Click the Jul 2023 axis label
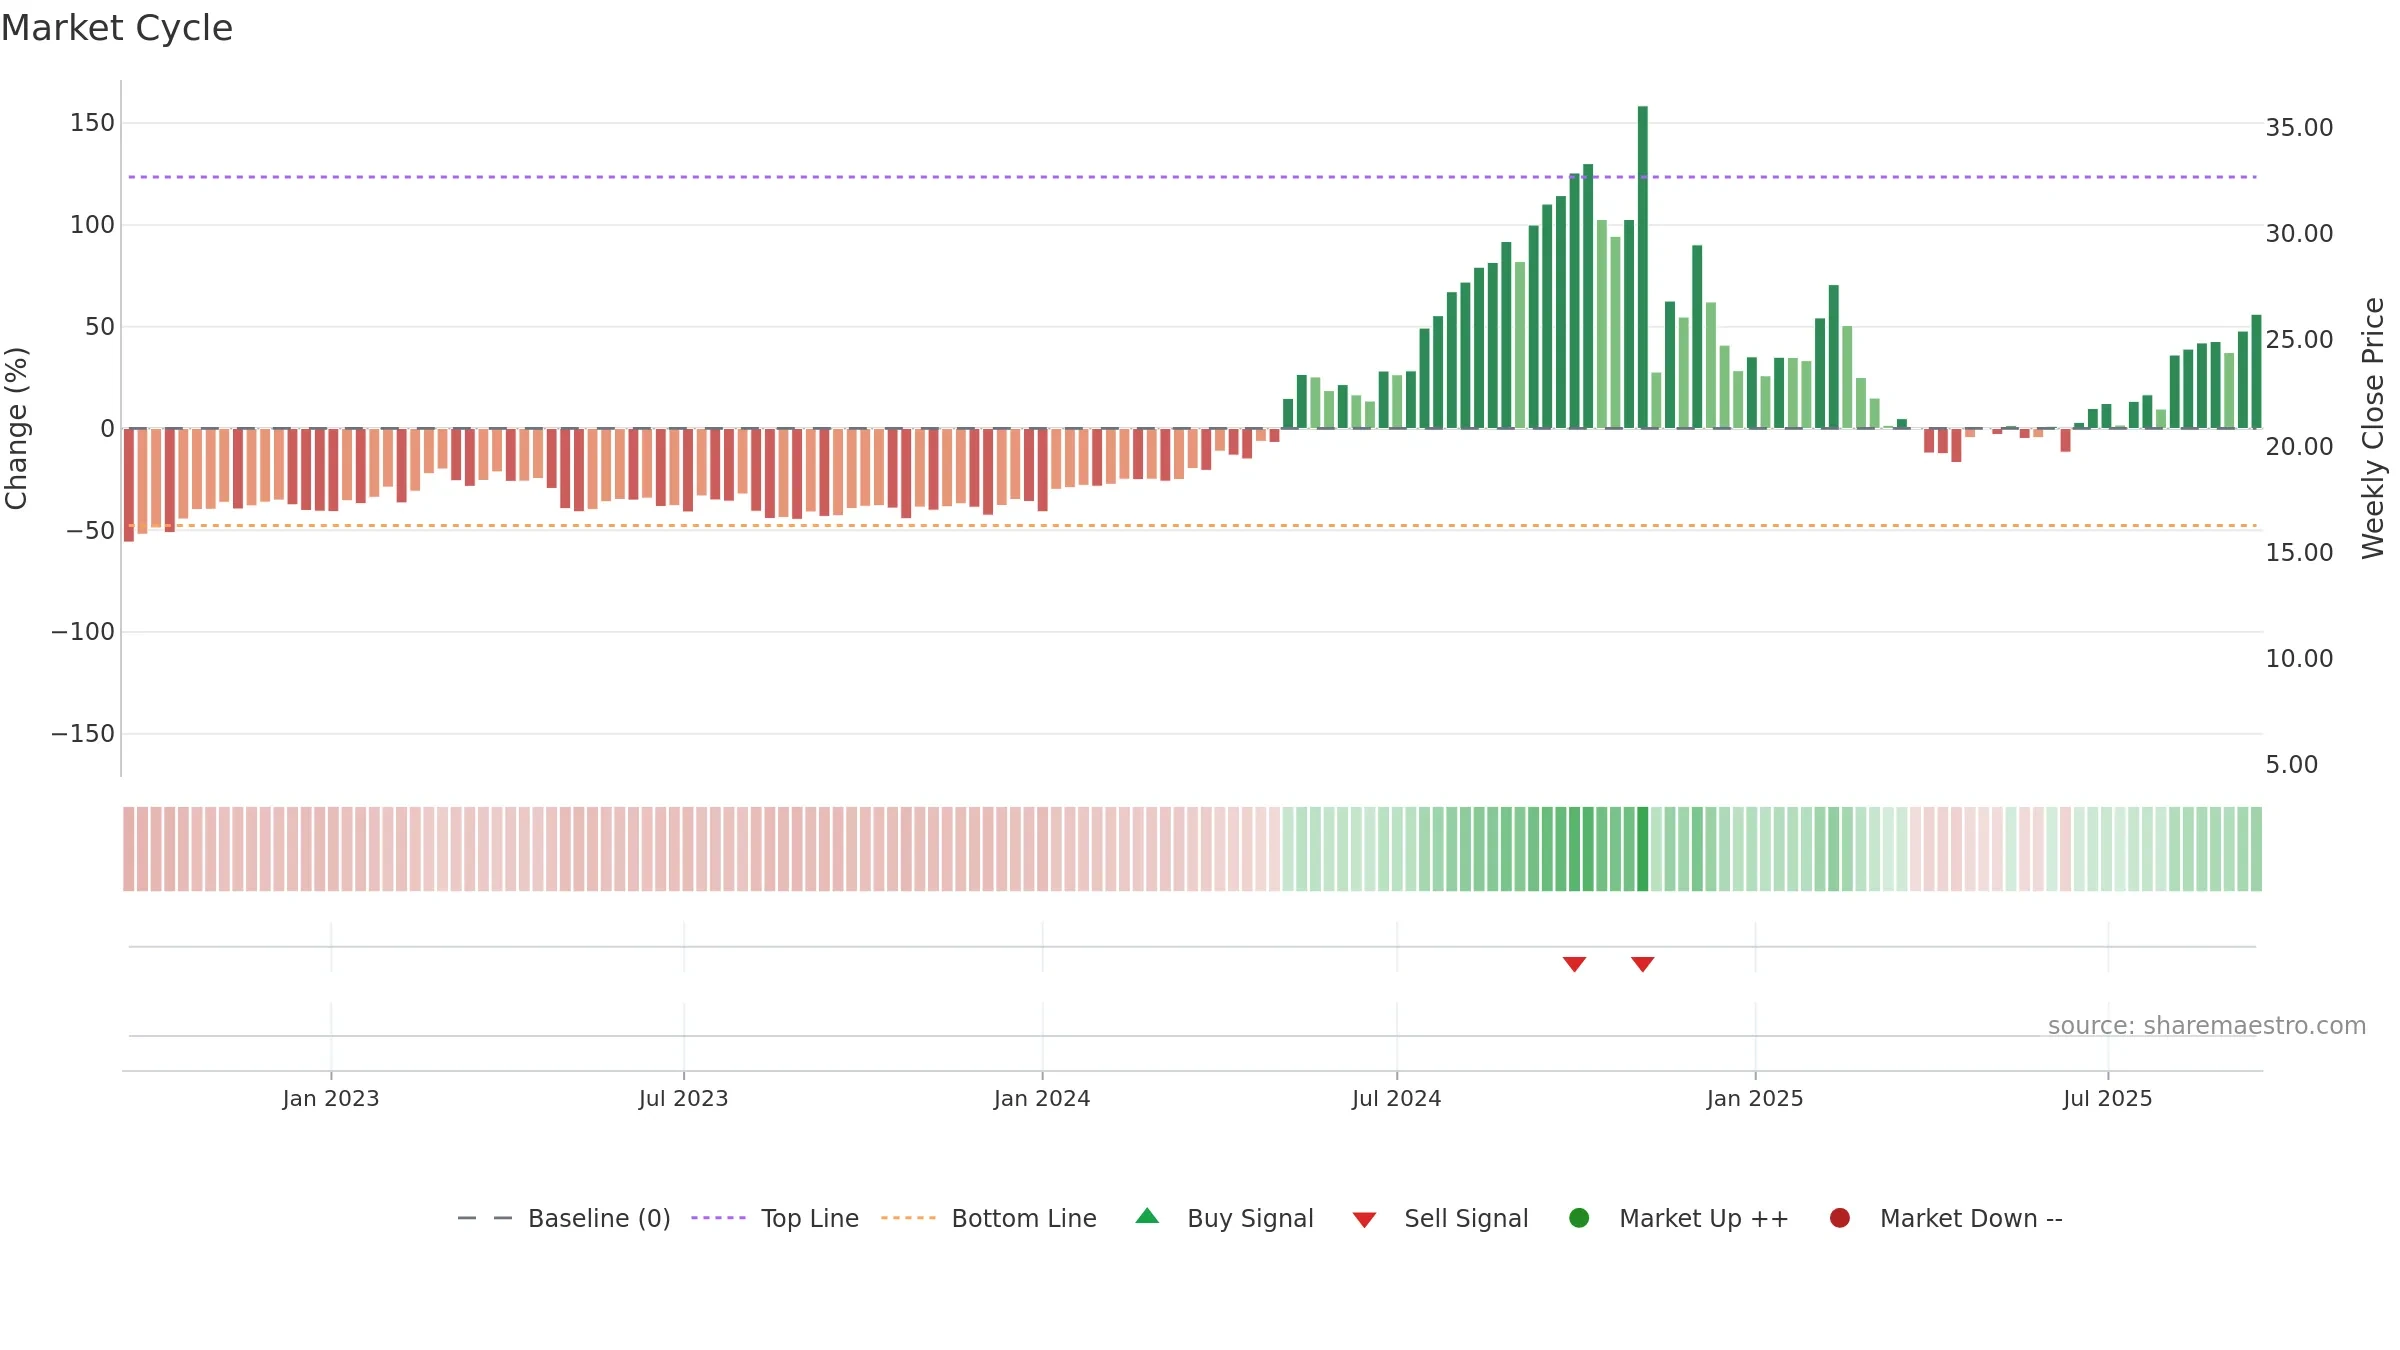2400x1350 pixels. click(x=684, y=1099)
